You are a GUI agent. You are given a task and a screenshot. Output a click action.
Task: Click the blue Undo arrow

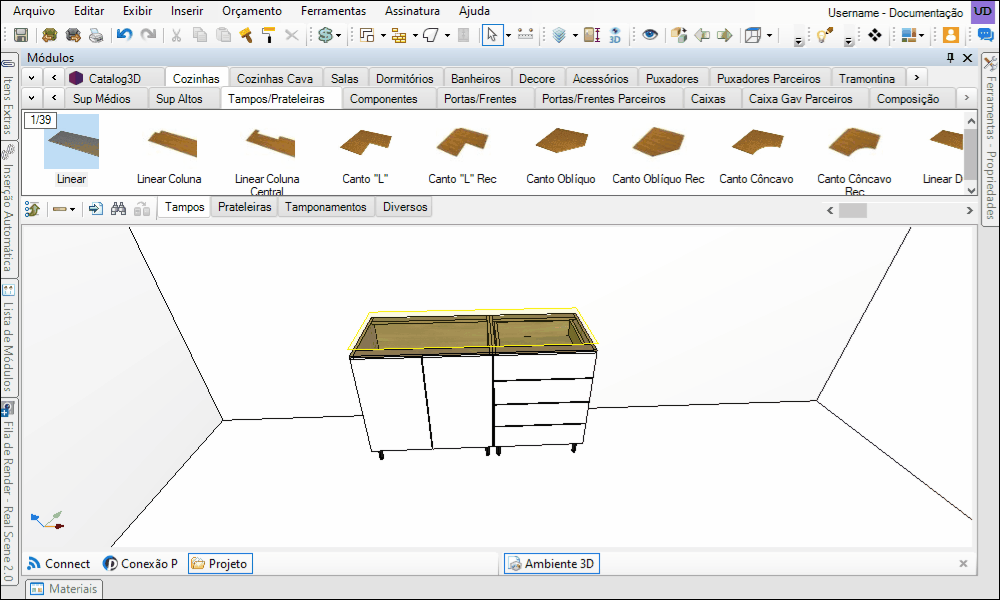pyautogui.click(x=124, y=35)
